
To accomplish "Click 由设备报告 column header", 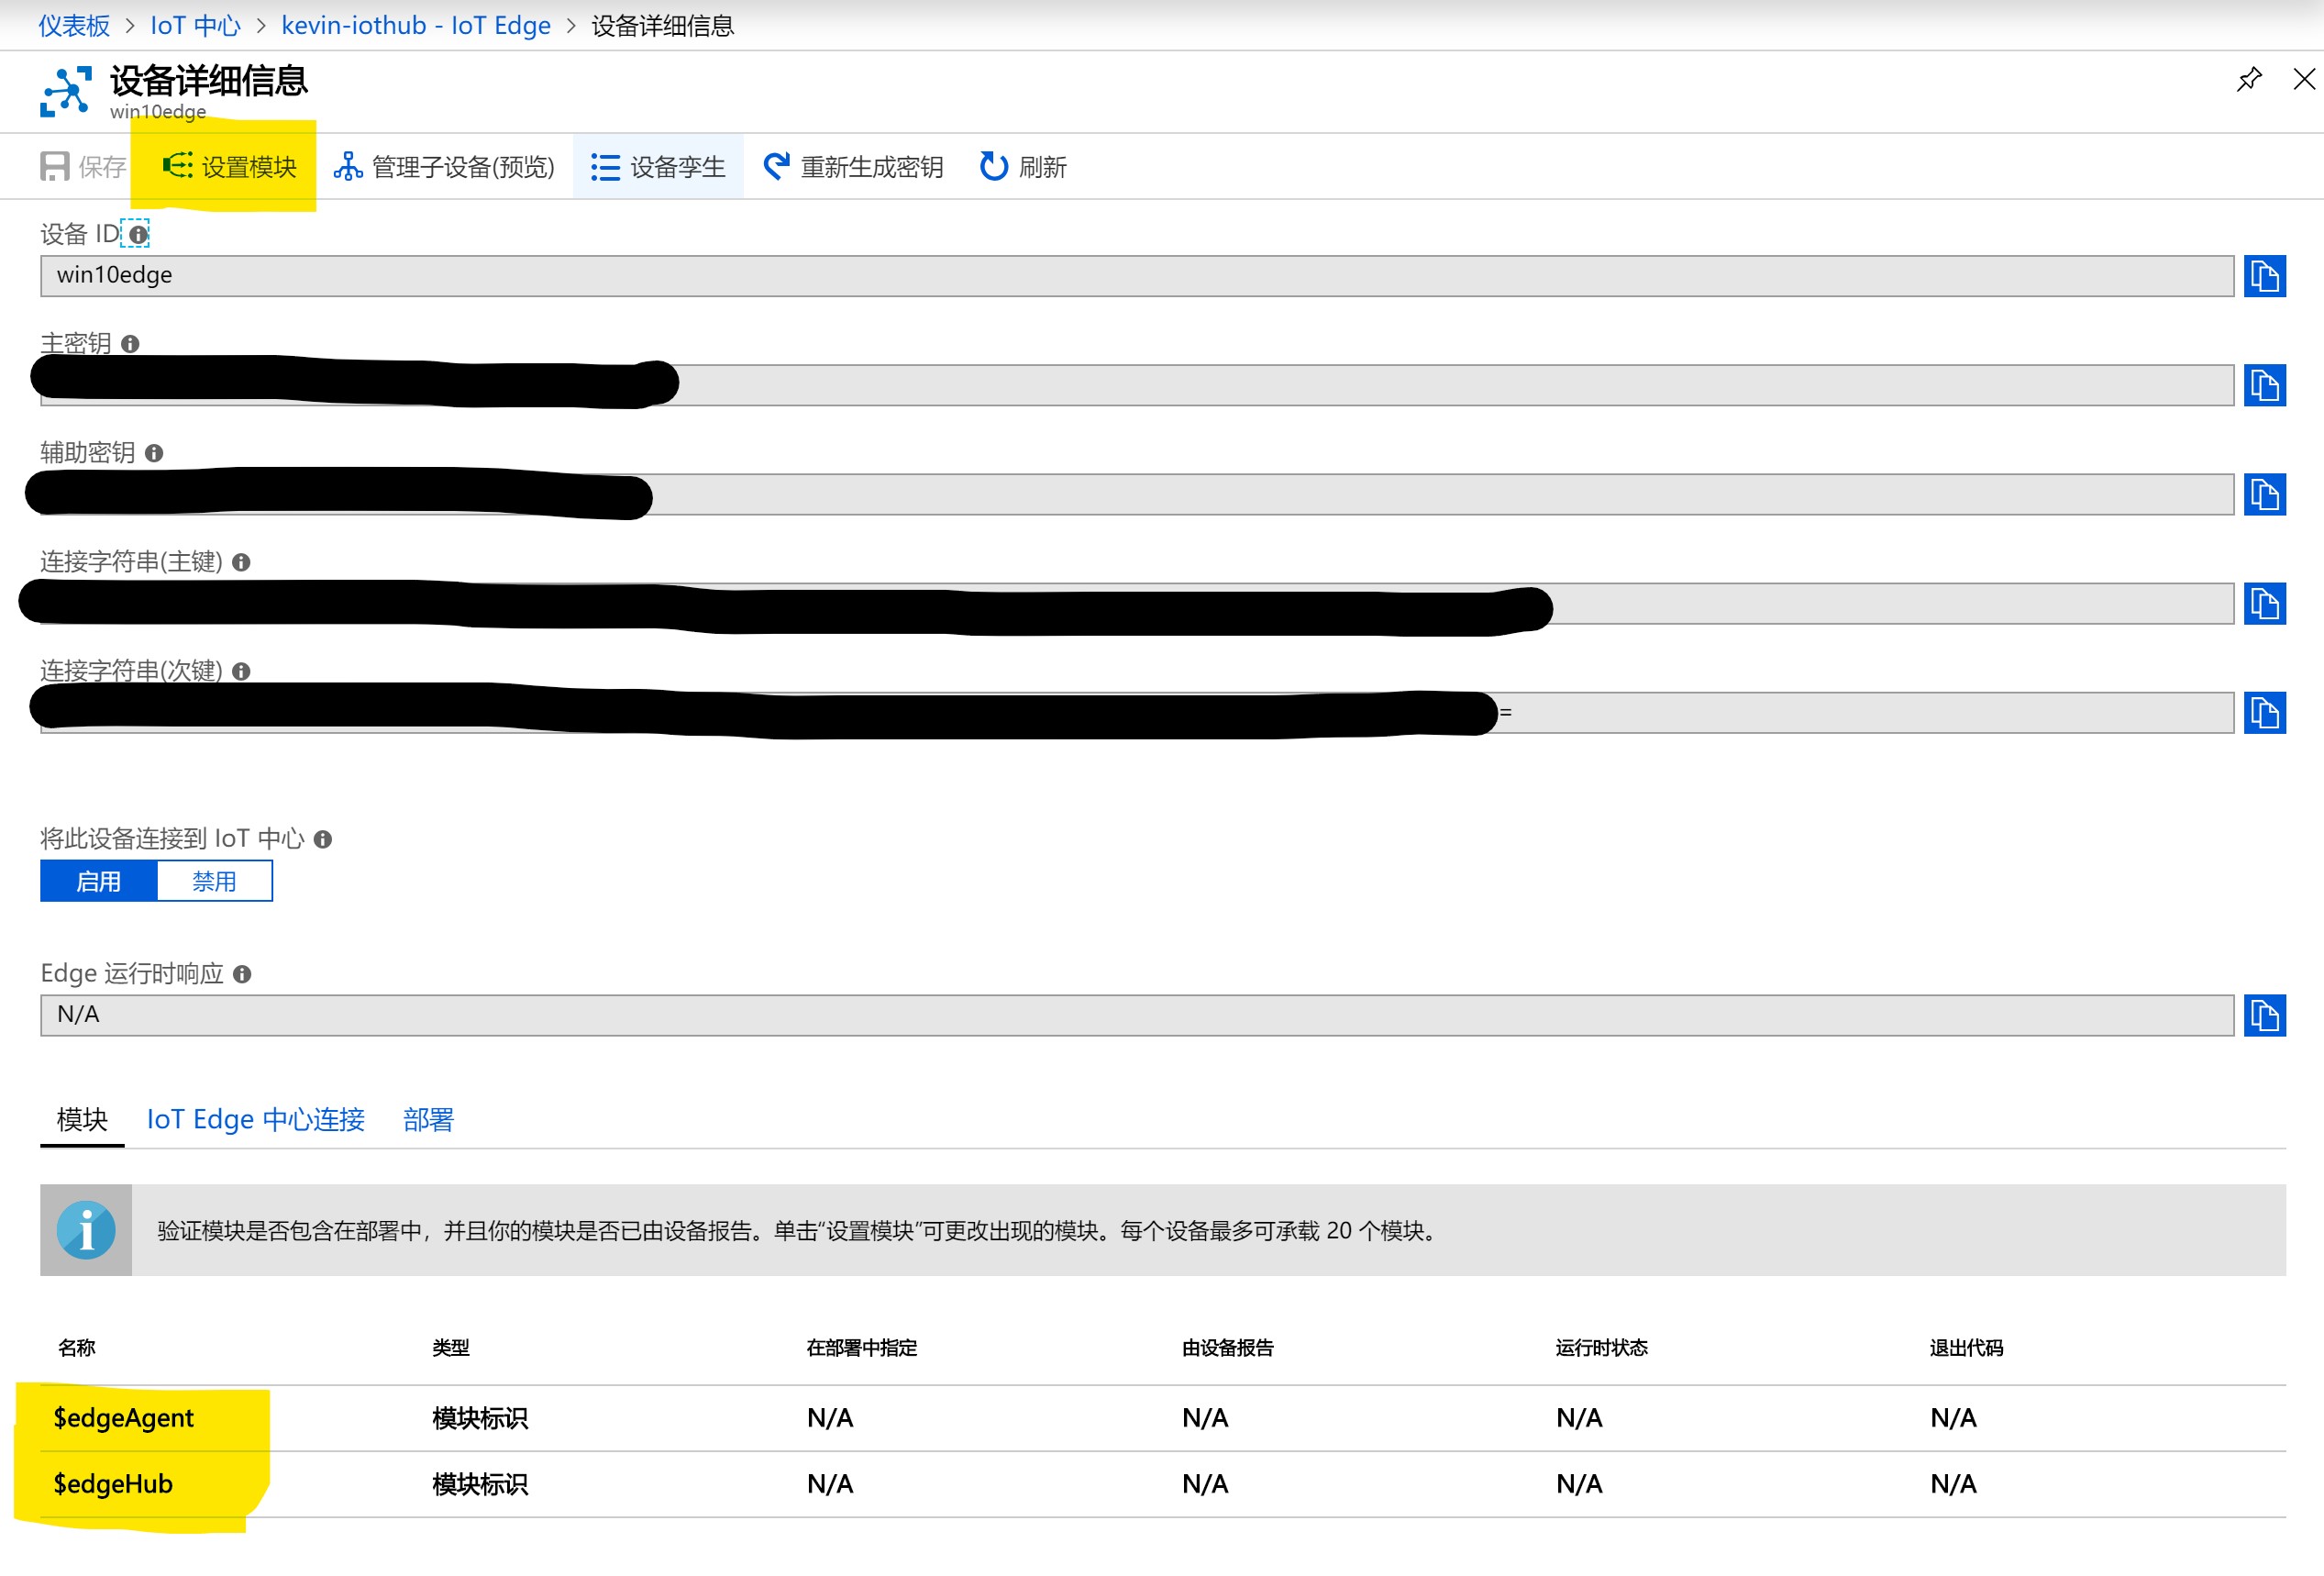I will click(x=1228, y=1347).
